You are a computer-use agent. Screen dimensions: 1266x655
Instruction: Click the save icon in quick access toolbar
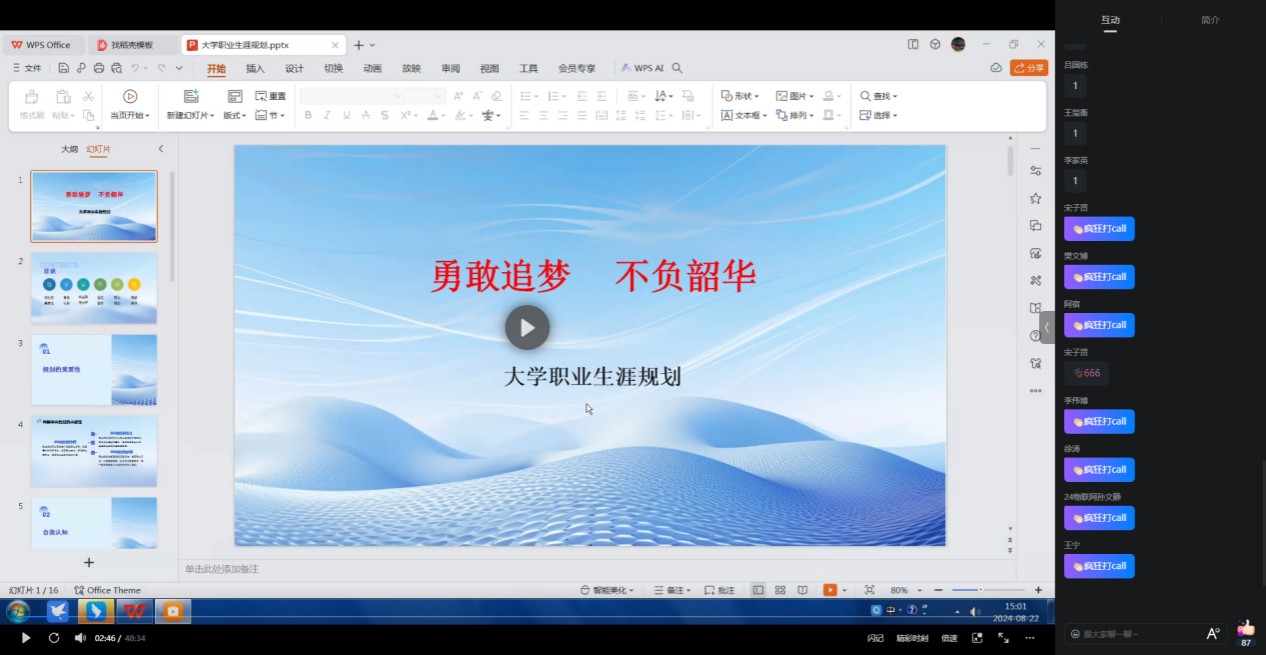click(x=63, y=68)
